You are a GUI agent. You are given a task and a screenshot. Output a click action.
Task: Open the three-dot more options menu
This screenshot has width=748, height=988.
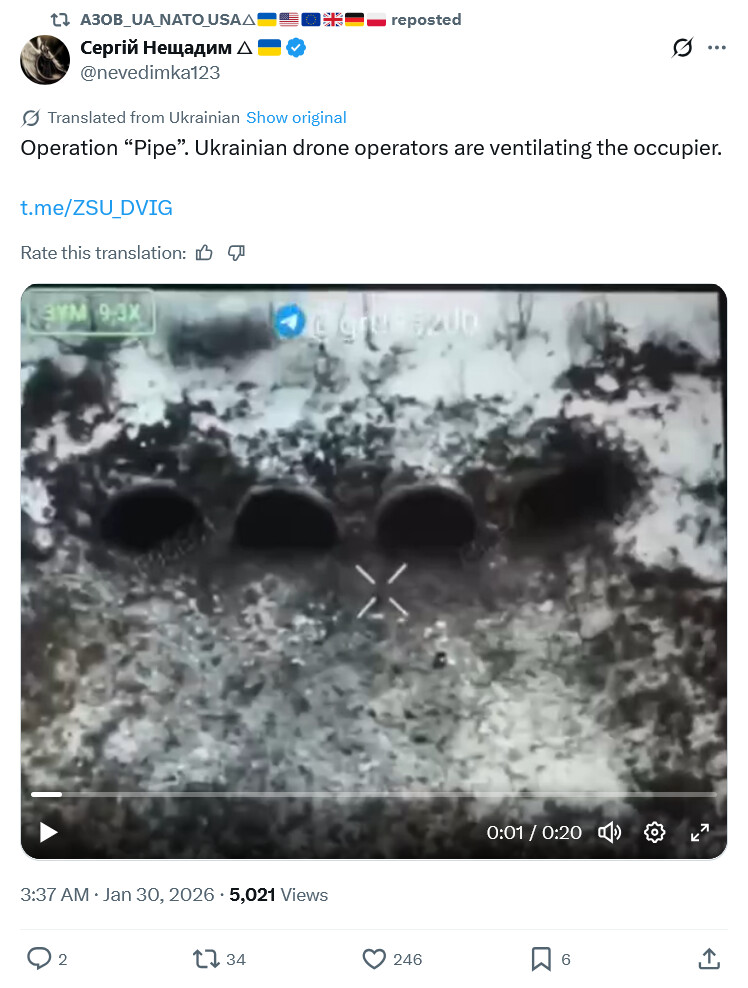click(x=716, y=47)
